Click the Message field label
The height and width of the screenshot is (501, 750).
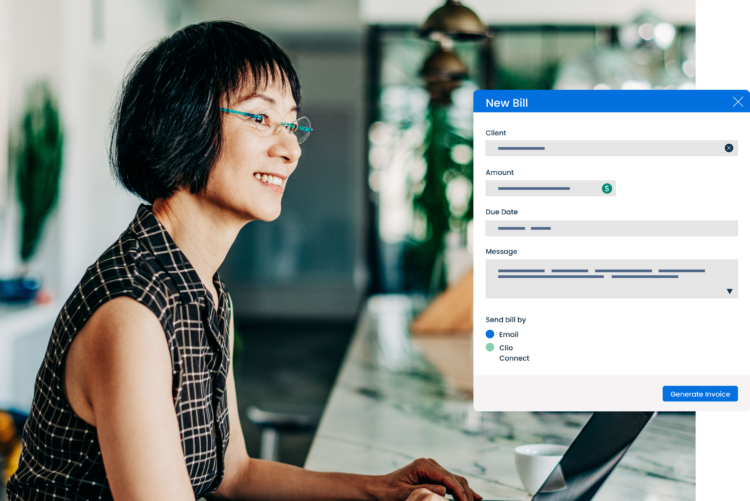[x=501, y=252]
